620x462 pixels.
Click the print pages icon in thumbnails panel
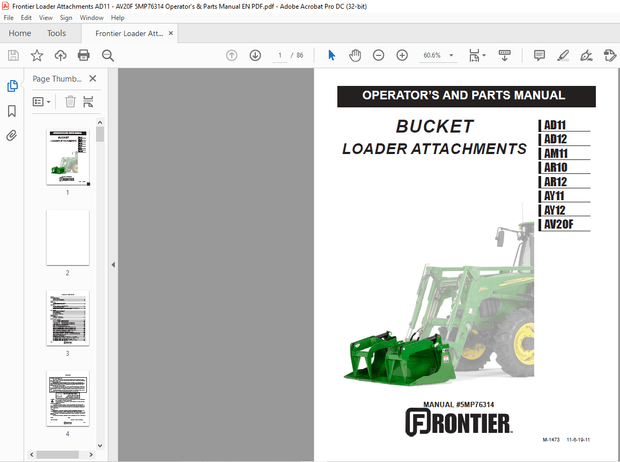pyautogui.click(x=88, y=102)
